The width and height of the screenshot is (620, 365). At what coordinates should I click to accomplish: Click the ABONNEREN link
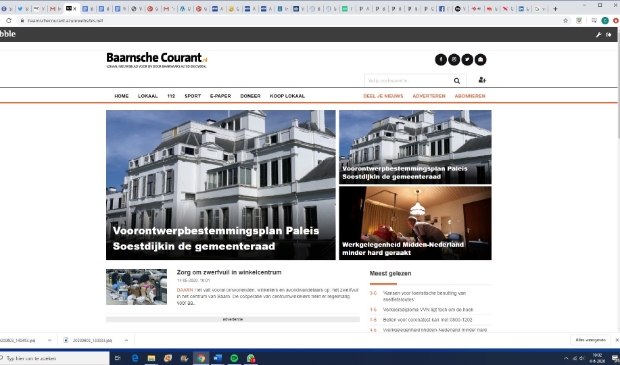tap(470, 96)
